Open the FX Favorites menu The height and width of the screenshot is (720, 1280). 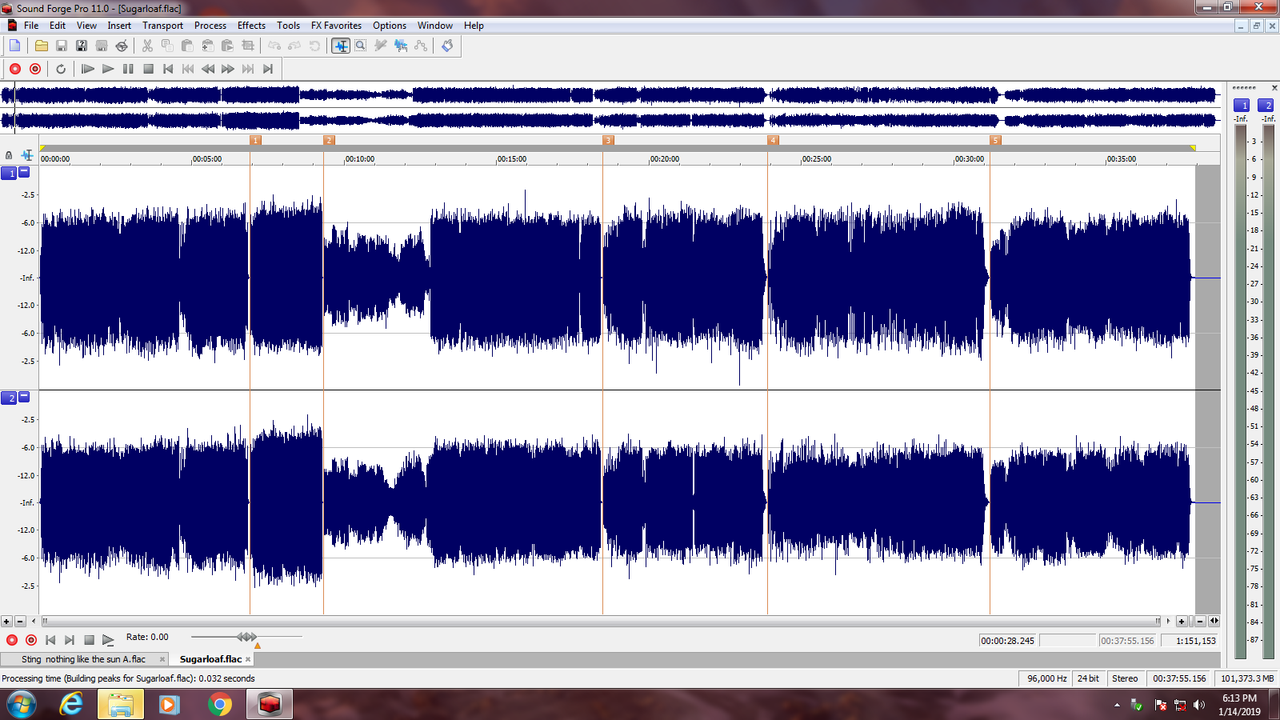pos(336,25)
